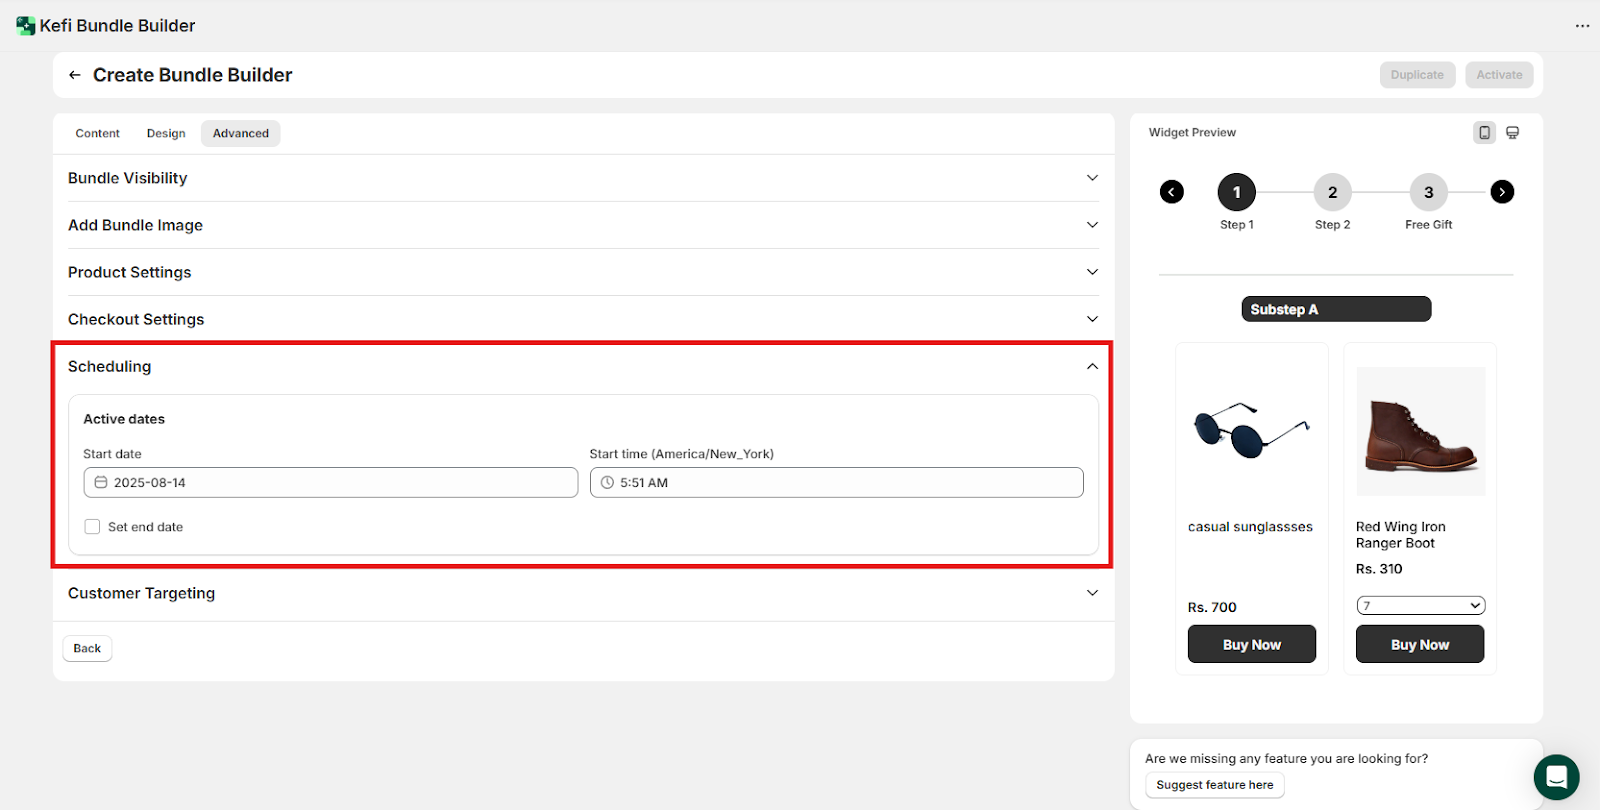The height and width of the screenshot is (810, 1600).
Task: Click Suggest feature here button
Action: pyautogui.click(x=1214, y=785)
